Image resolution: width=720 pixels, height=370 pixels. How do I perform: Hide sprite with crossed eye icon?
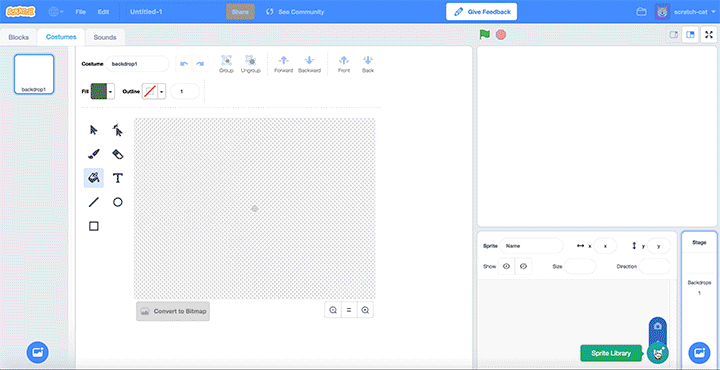click(x=523, y=266)
